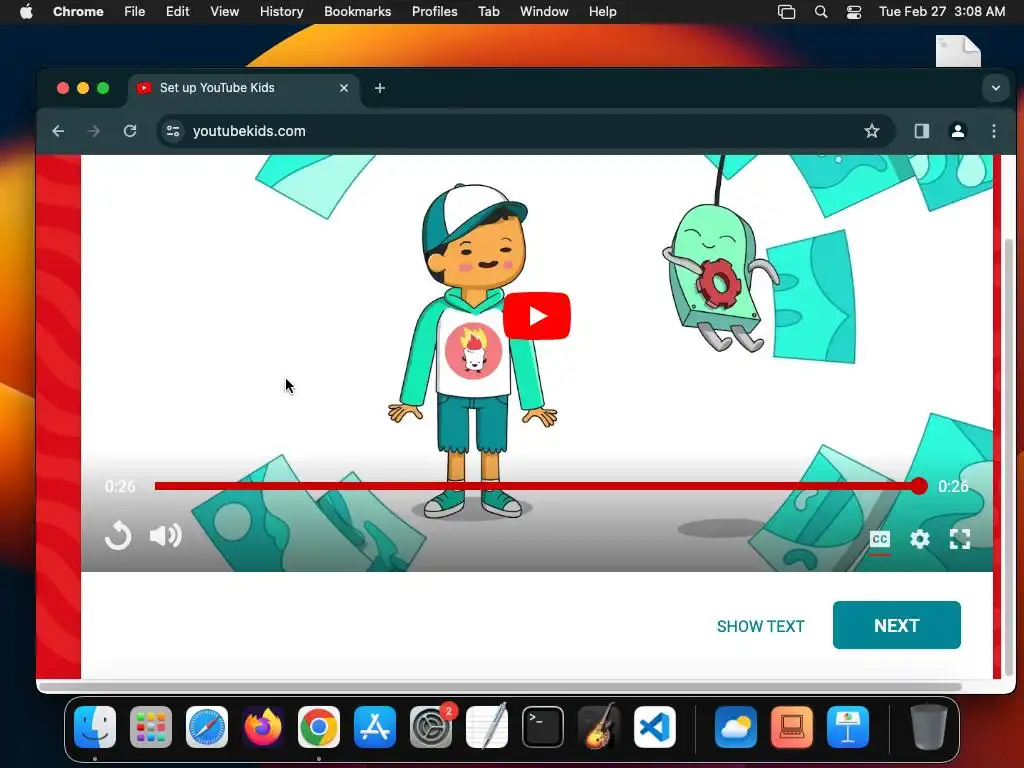Screen dimensions: 1024x768
Task: Click the date and time in menu bar
Action: click(x=942, y=12)
